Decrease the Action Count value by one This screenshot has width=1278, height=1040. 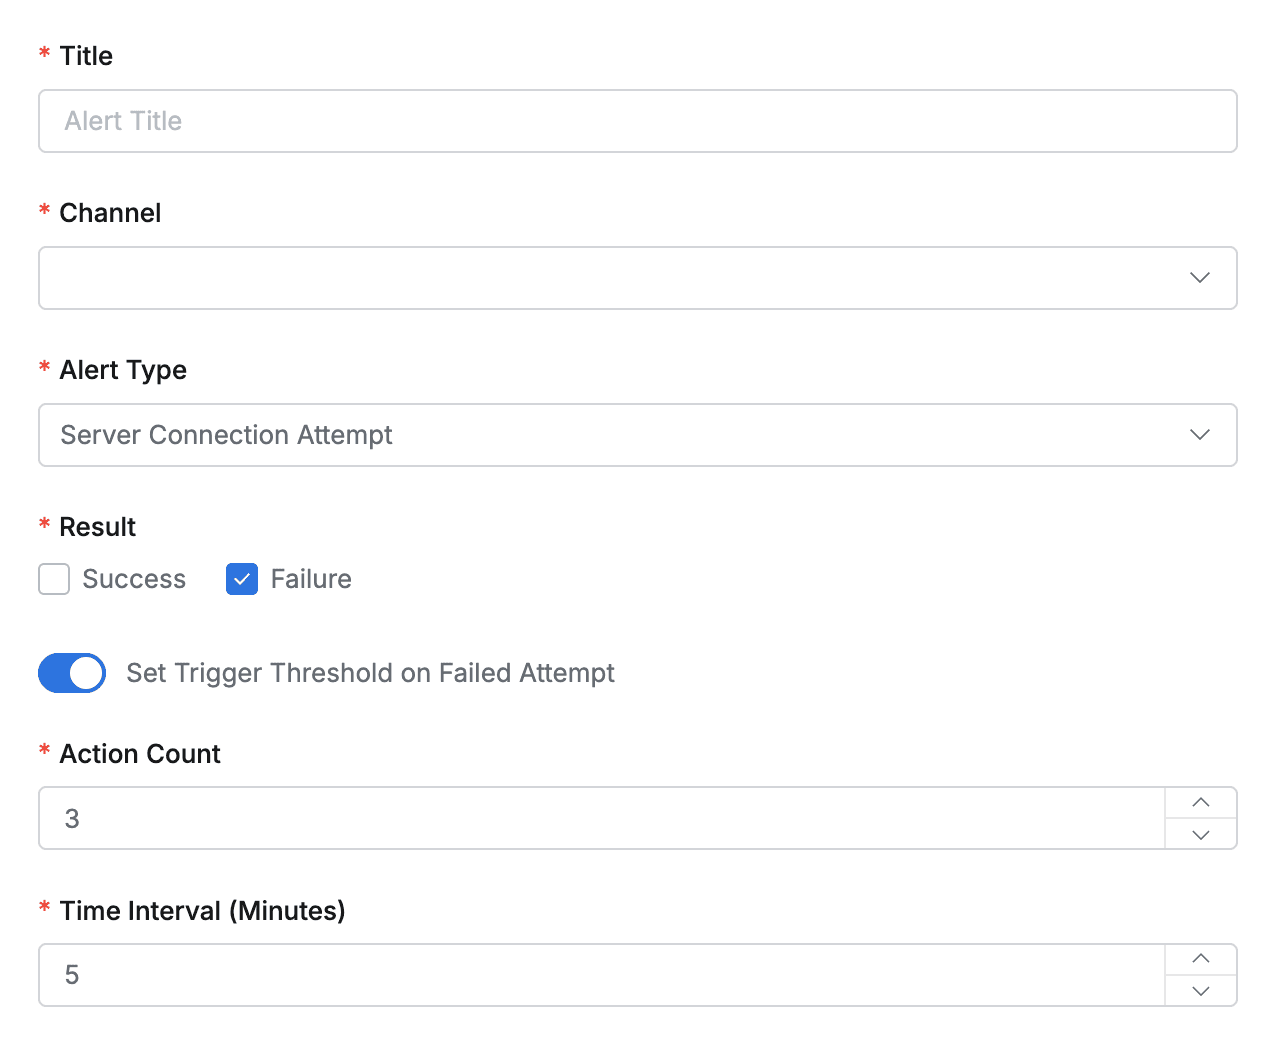pyautogui.click(x=1201, y=834)
